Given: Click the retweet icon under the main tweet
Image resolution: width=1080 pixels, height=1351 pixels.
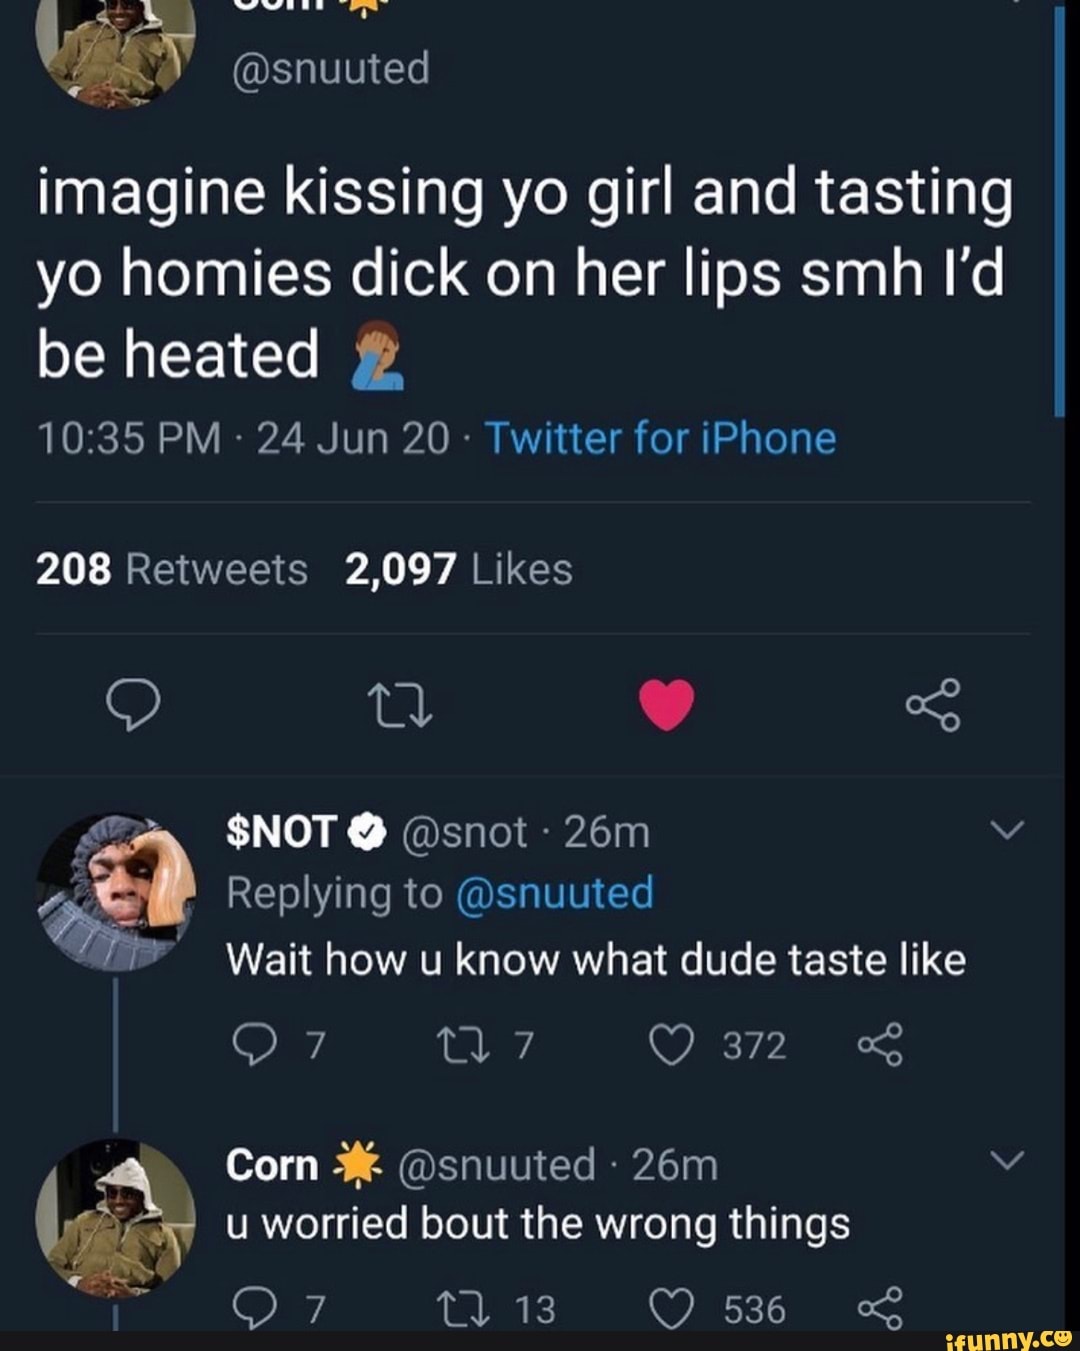Looking at the screenshot, I should (399, 705).
